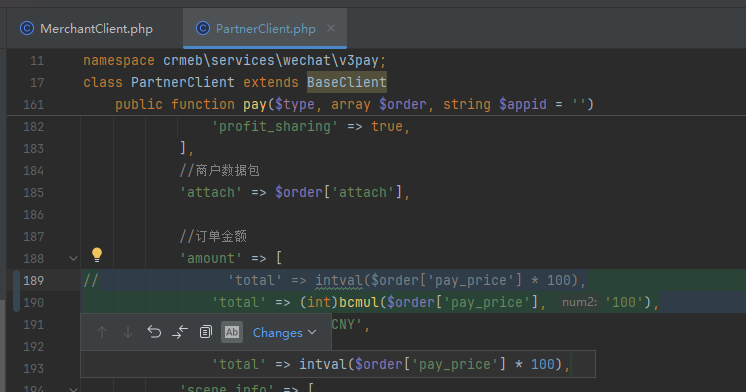Click the //订单金额 comment
The image size is (746, 392).
pyautogui.click(x=213, y=236)
